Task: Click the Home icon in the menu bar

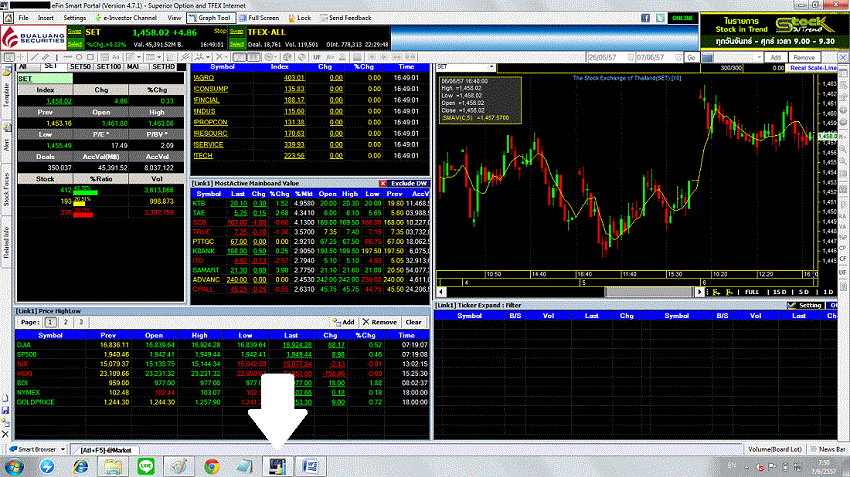Action: (x=8, y=18)
